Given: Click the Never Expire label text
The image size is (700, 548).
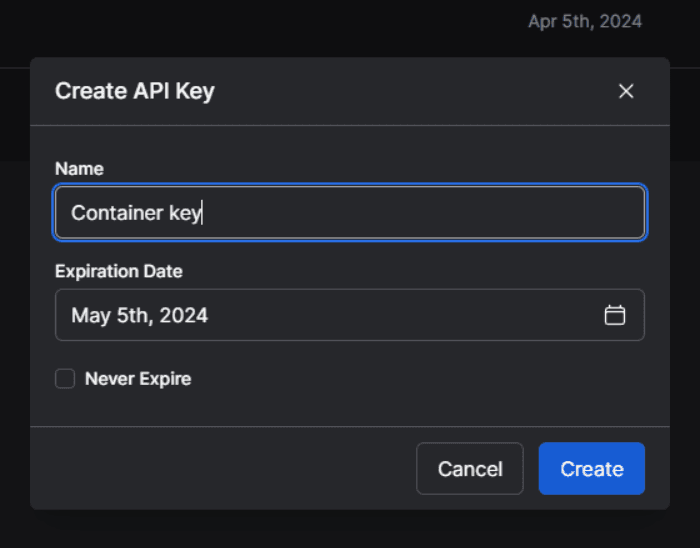Looking at the screenshot, I should (138, 379).
